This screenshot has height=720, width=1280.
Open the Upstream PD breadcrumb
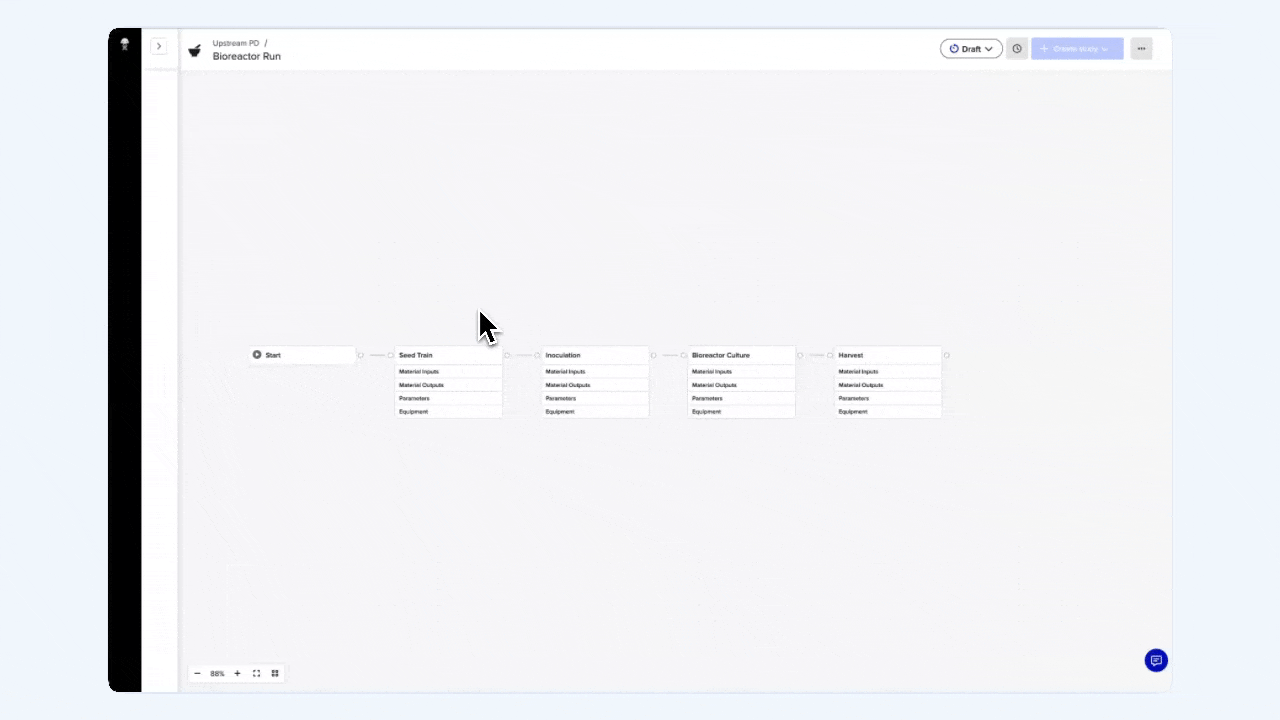236,43
